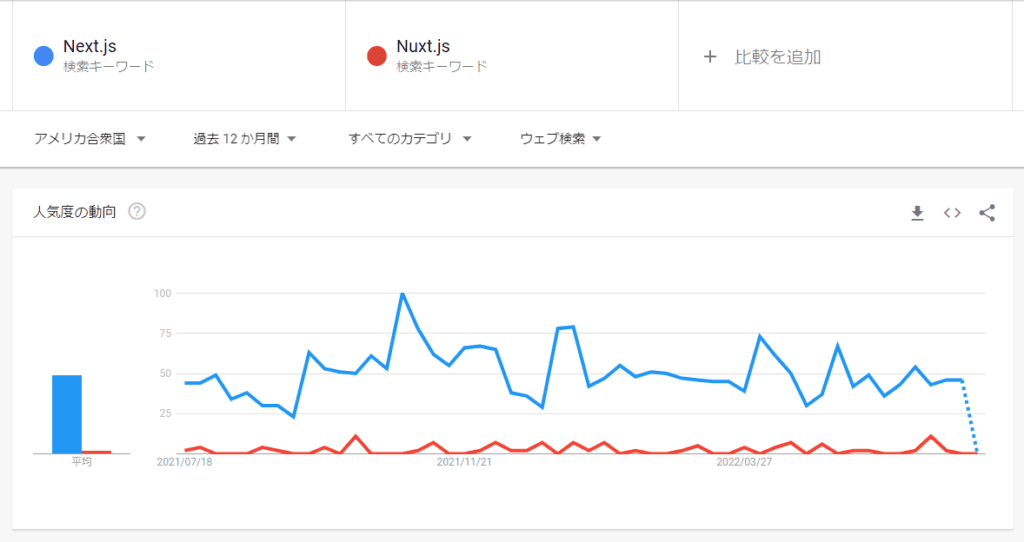The image size is (1024, 542).
Task: Click the red average bar for Nuxt.js
Action: coord(97,452)
